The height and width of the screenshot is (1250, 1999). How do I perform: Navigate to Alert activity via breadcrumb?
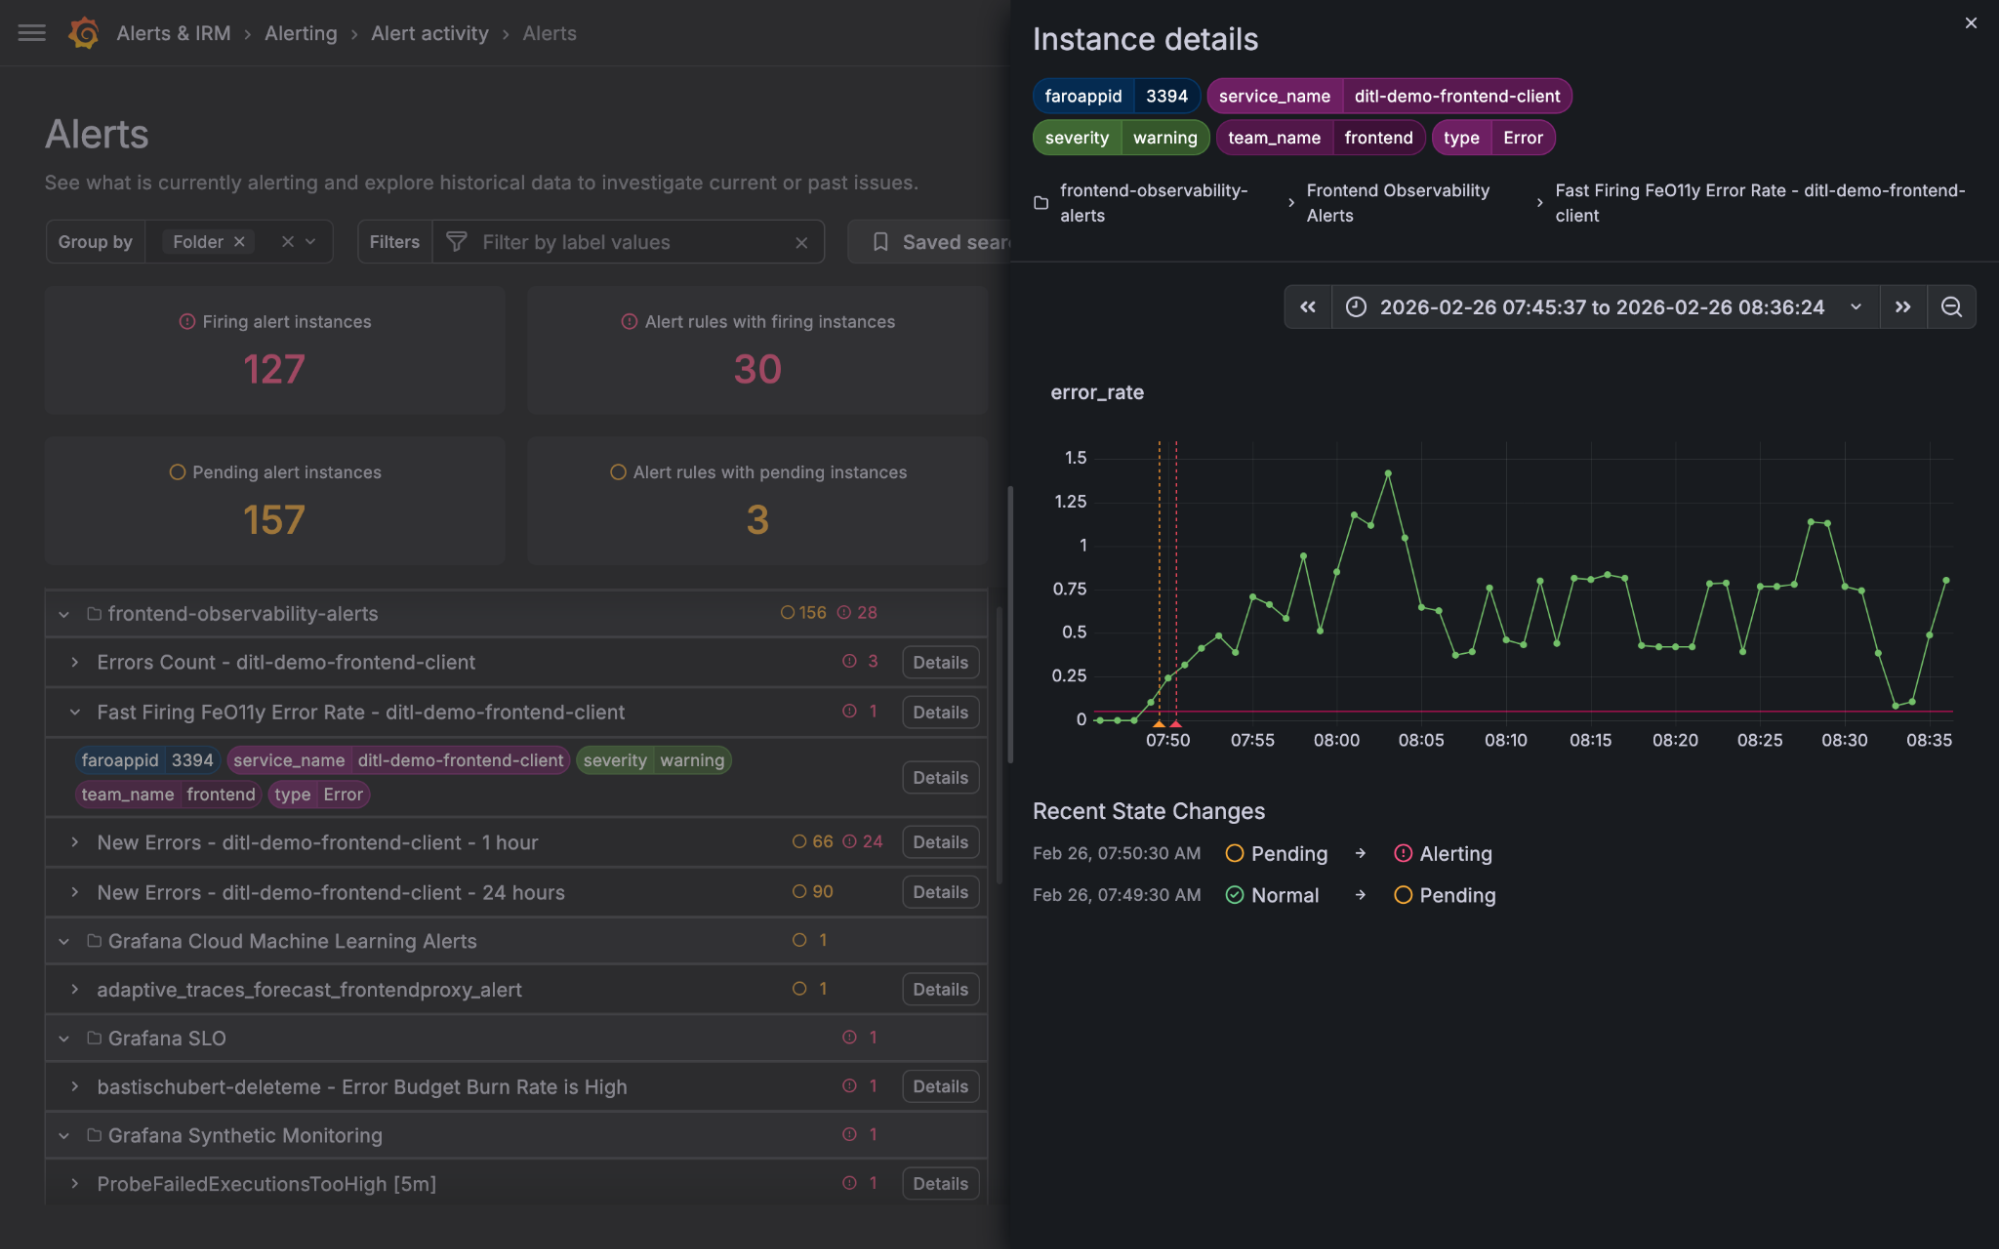pos(429,32)
